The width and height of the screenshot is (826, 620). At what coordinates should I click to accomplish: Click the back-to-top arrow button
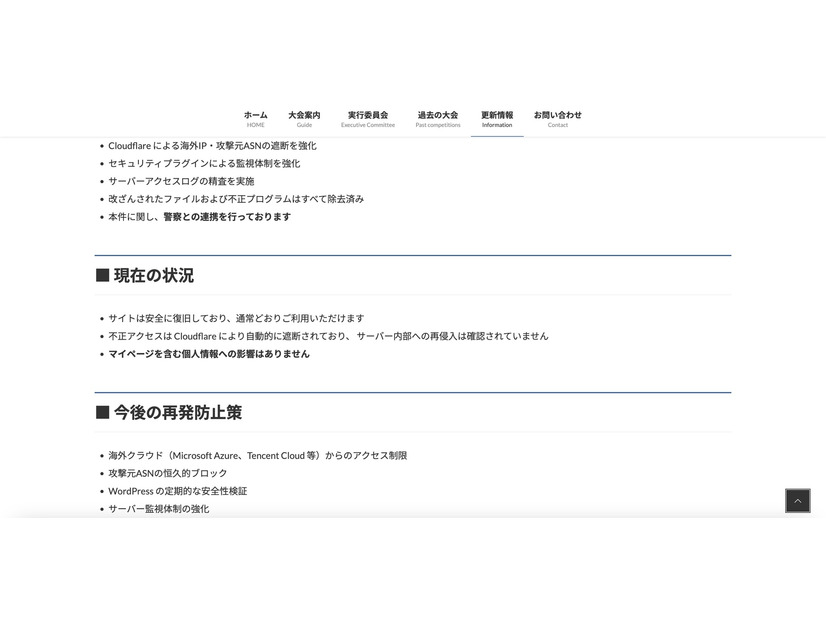coord(798,500)
